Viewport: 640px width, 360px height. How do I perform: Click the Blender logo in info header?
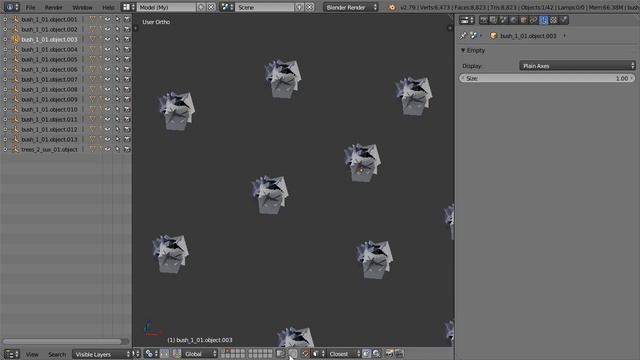click(392, 7)
